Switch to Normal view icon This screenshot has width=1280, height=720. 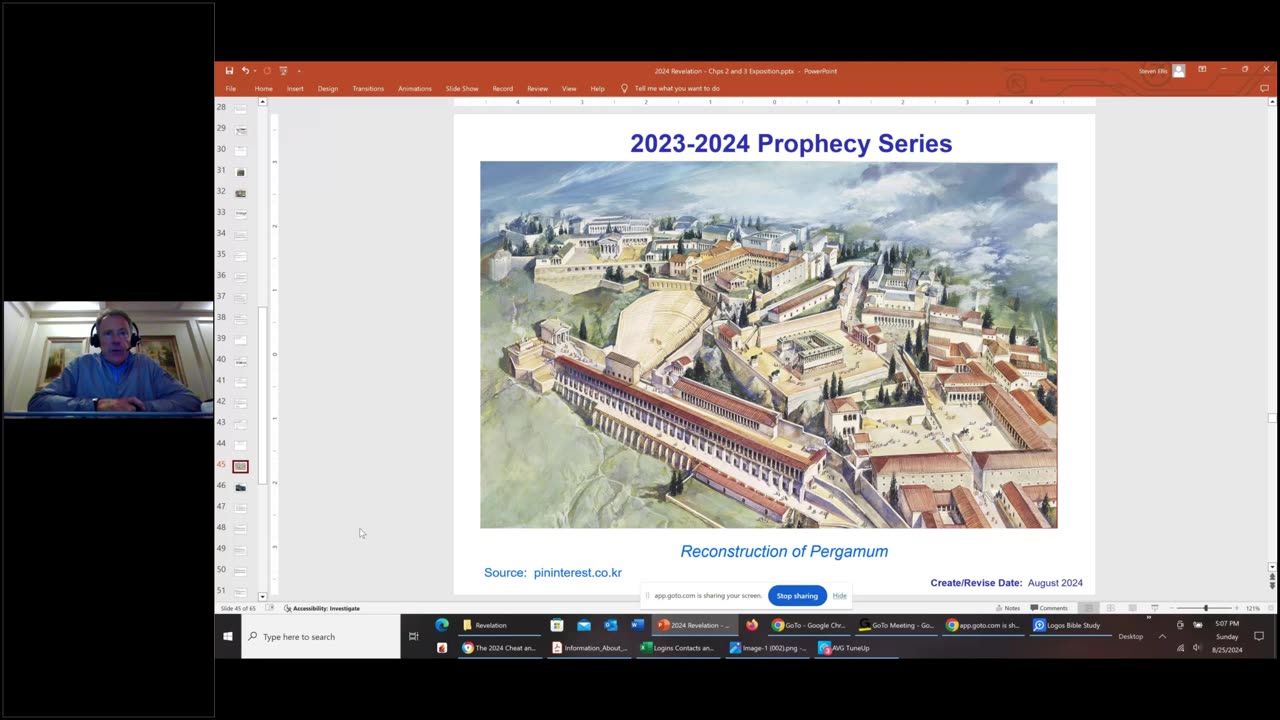[1089, 608]
